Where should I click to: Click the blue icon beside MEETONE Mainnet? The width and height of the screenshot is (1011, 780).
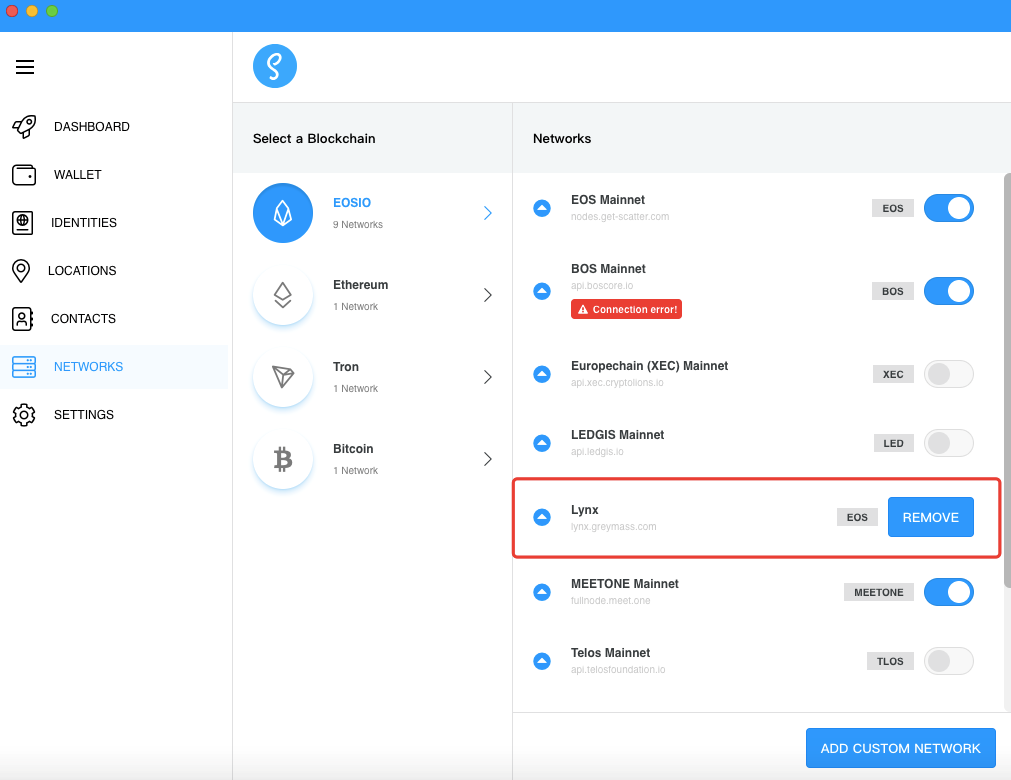tap(542, 592)
